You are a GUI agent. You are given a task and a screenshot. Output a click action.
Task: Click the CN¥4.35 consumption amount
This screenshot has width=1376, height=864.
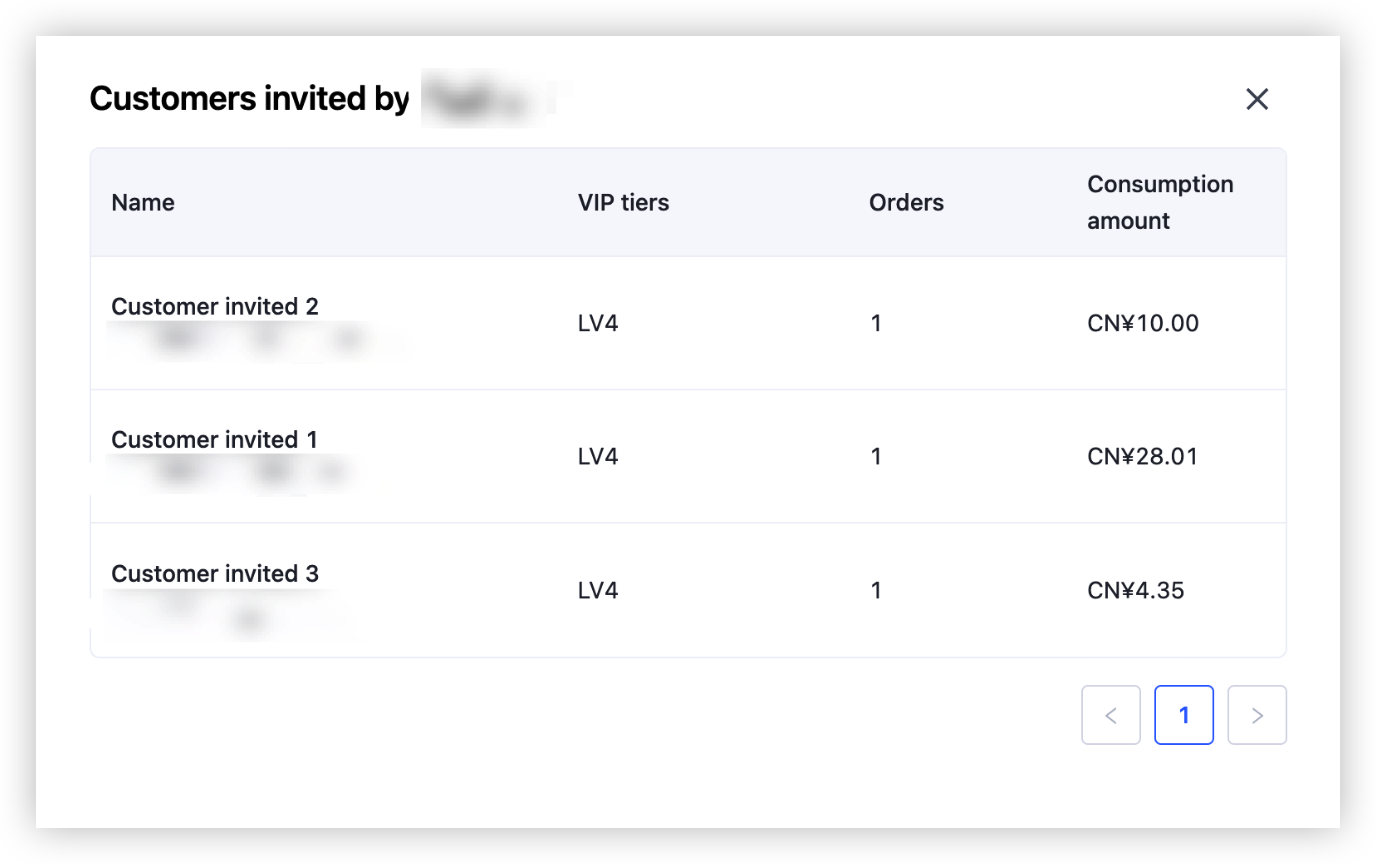pos(1135,591)
